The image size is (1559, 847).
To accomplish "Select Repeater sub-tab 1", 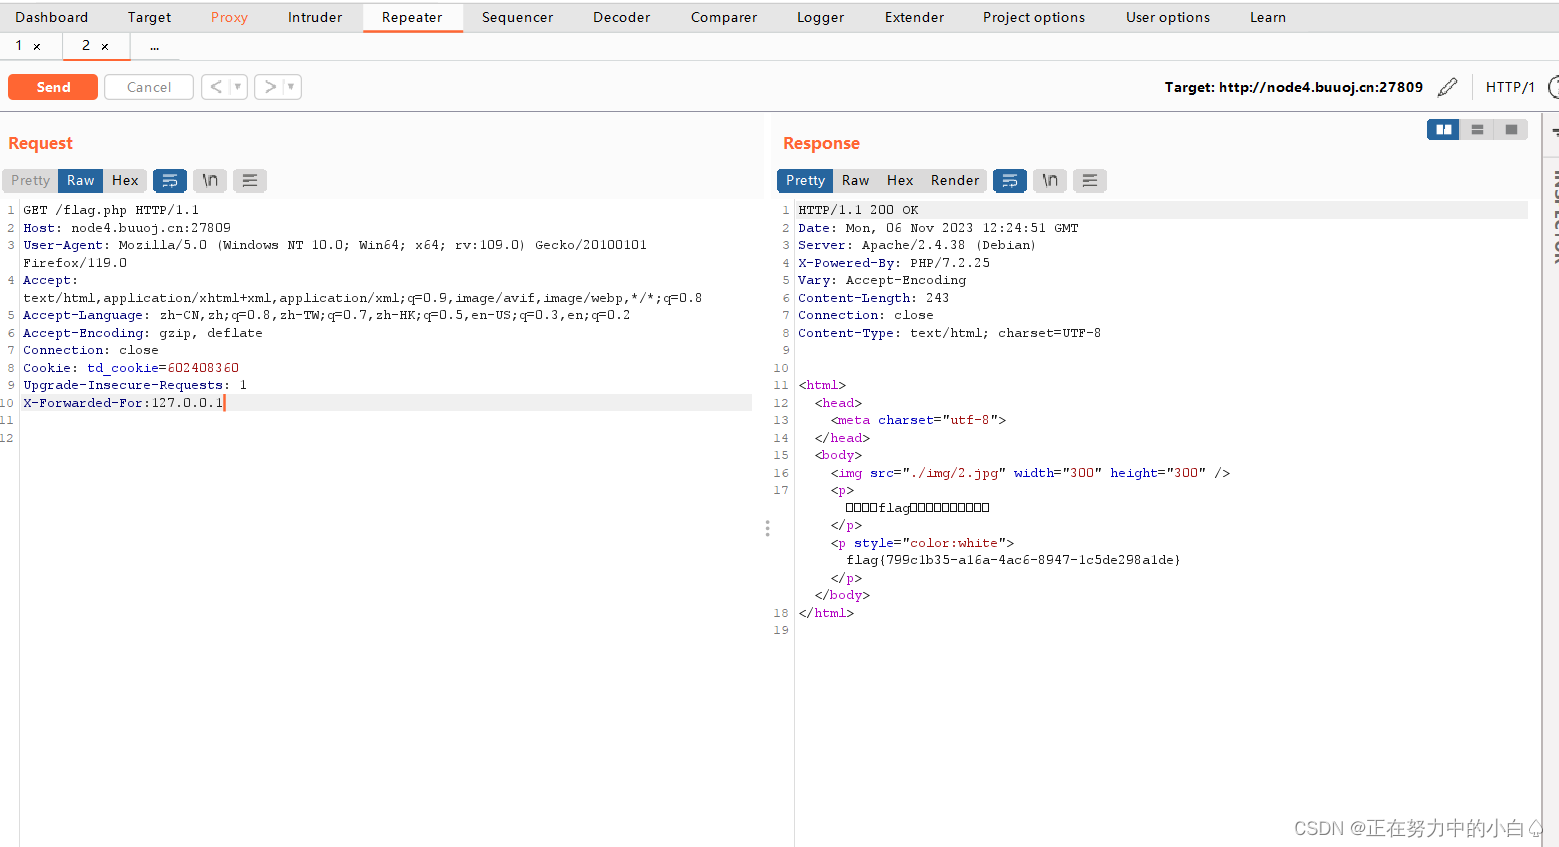I will click(19, 46).
